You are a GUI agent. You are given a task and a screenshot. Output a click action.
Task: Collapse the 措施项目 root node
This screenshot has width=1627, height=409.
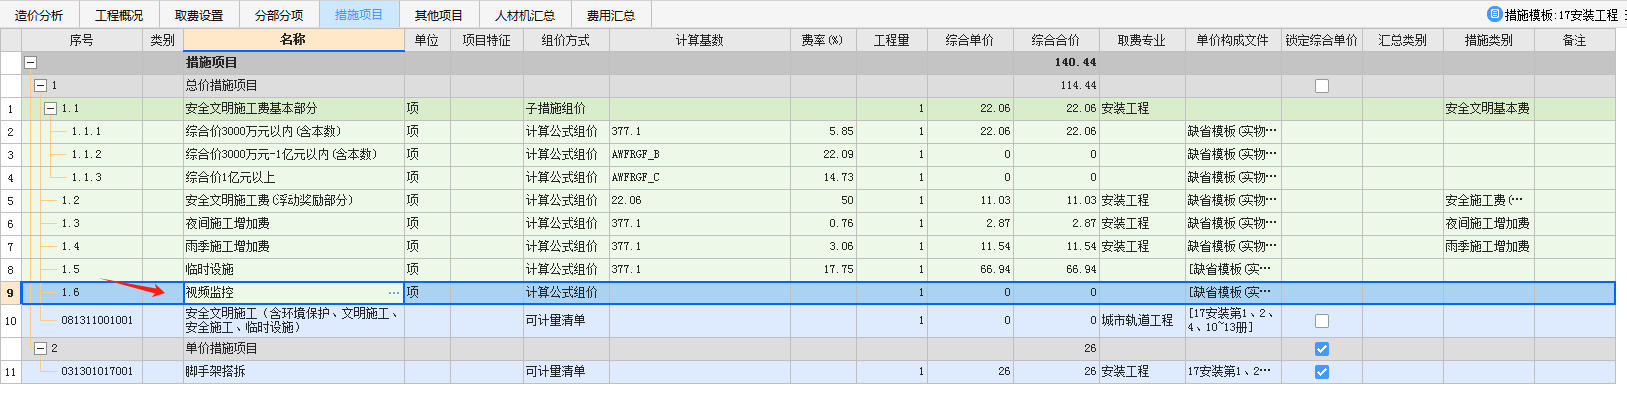click(x=30, y=62)
